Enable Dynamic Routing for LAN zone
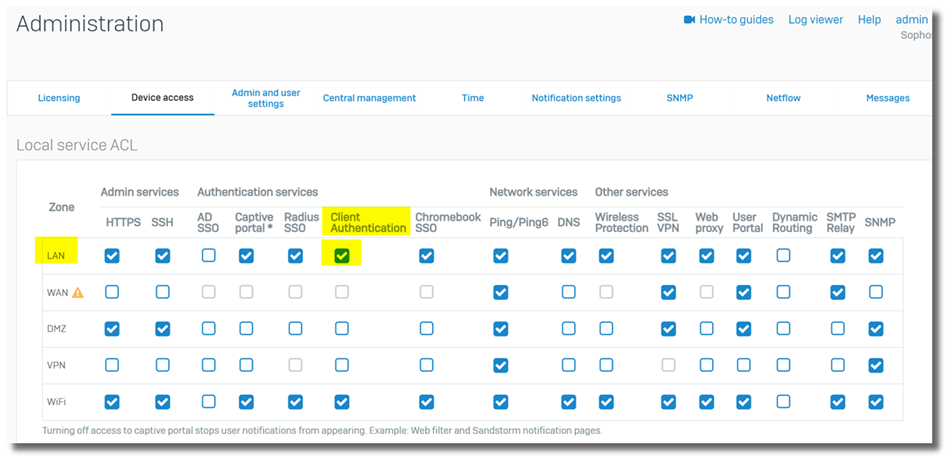This screenshot has height=456, width=945. coord(783,256)
